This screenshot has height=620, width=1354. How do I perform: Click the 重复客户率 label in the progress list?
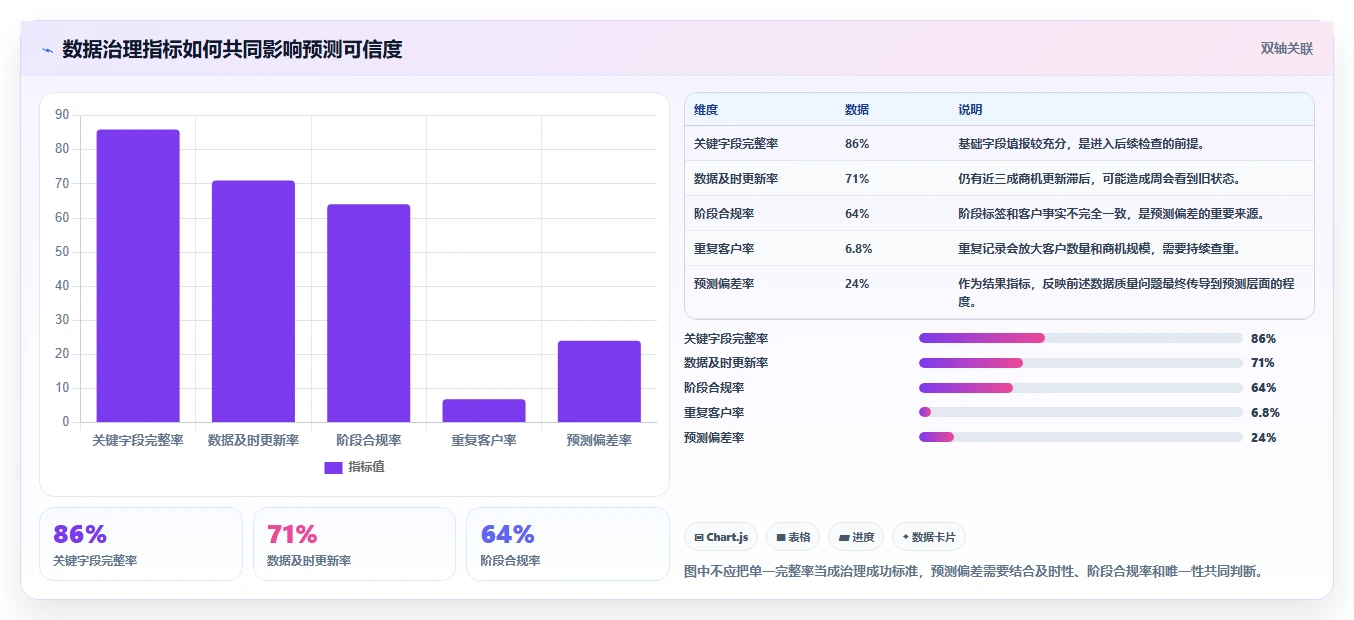click(x=714, y=412)
